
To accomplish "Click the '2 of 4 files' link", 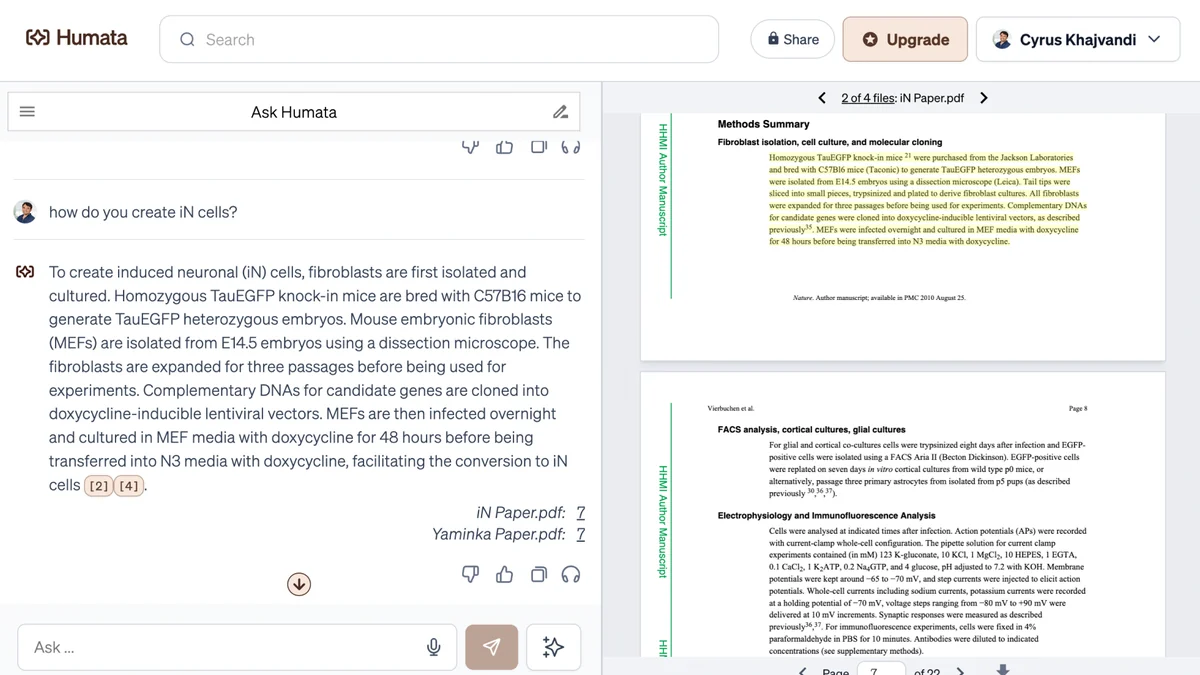I will pyautogui.click(x=868, y=98).
